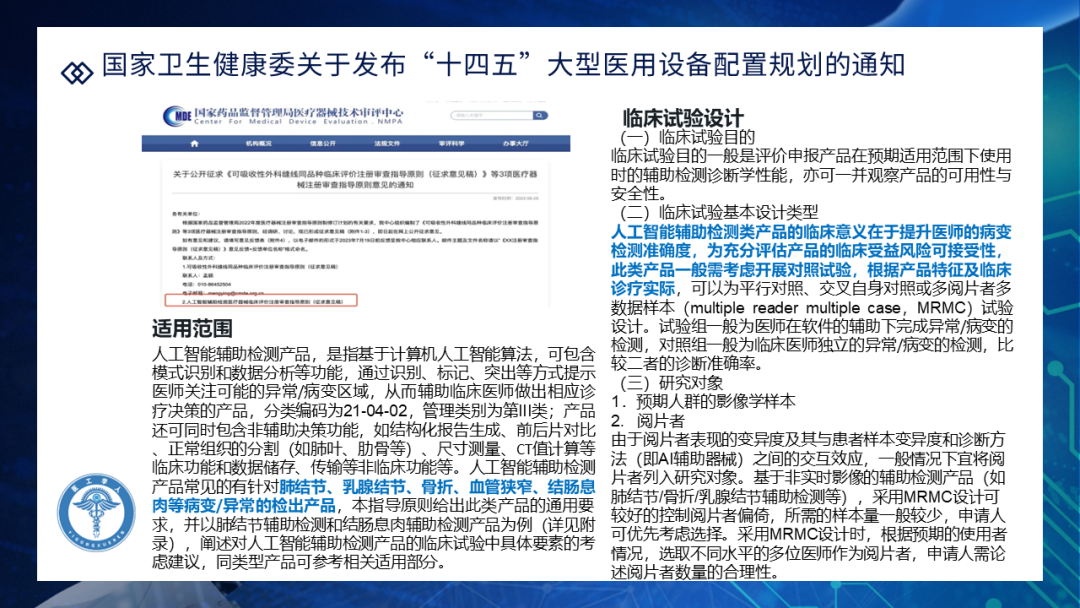Click the 临床试验设计 heading
Viewport: 1080px width, 608px height.
click(683, 118)
